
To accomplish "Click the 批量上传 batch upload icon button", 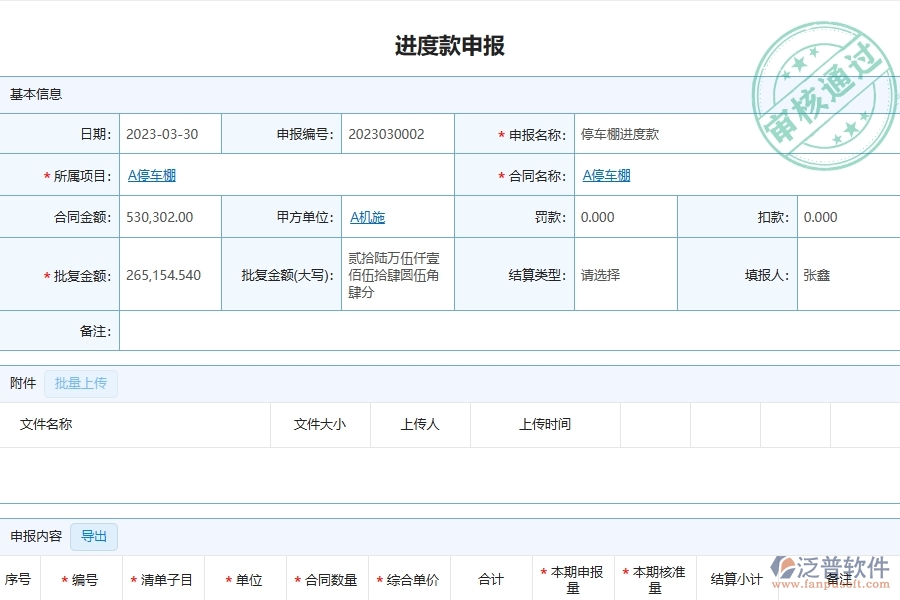I will pos(81,383).
